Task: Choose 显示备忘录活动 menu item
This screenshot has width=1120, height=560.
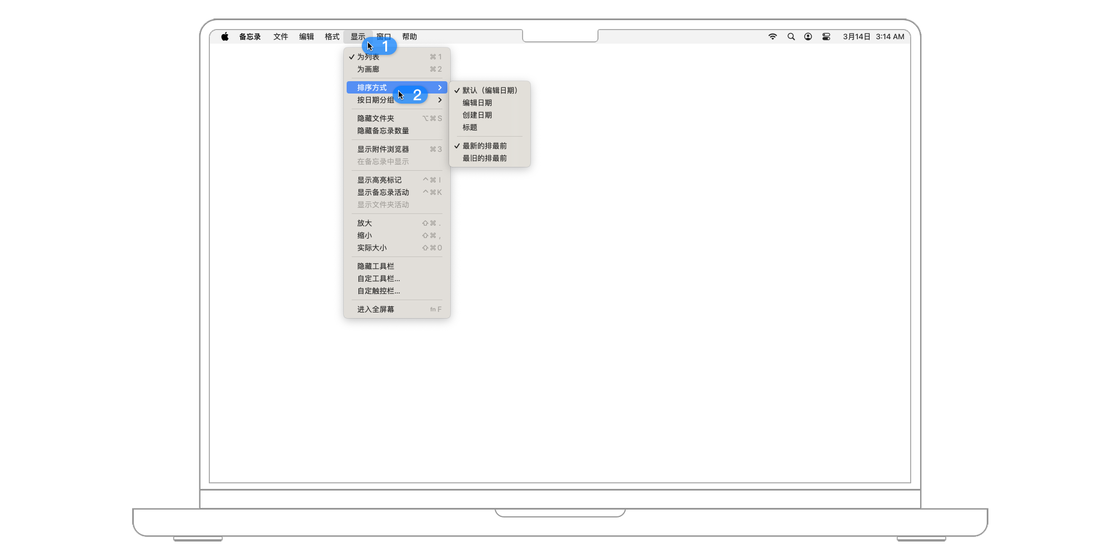Action: point(396,192)
